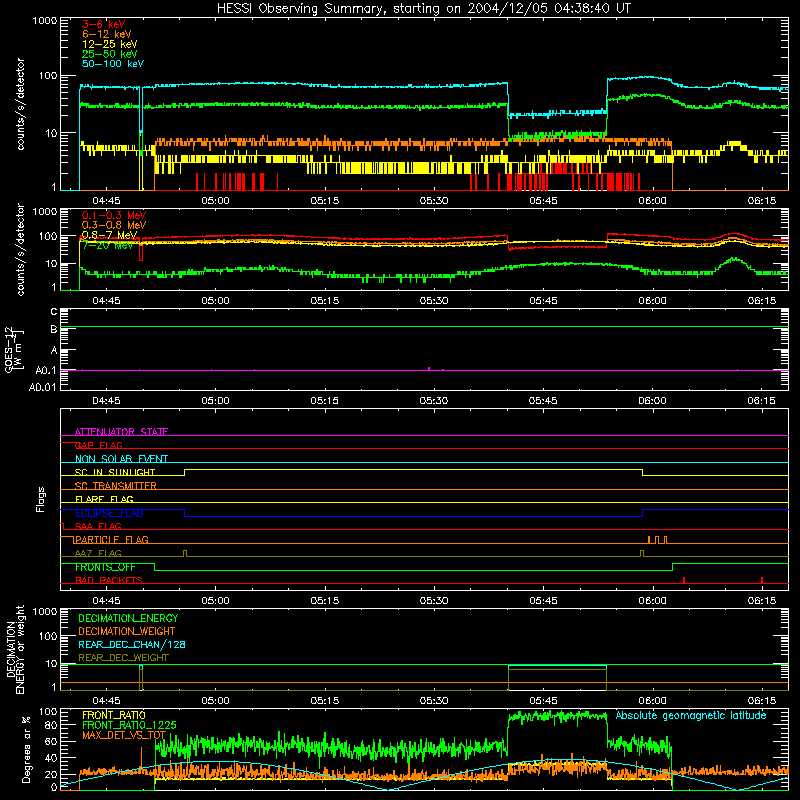This screenshot has height=800, width=800.
Task: Select the 3-6 keV legend label
Action: tap(104, 24)
